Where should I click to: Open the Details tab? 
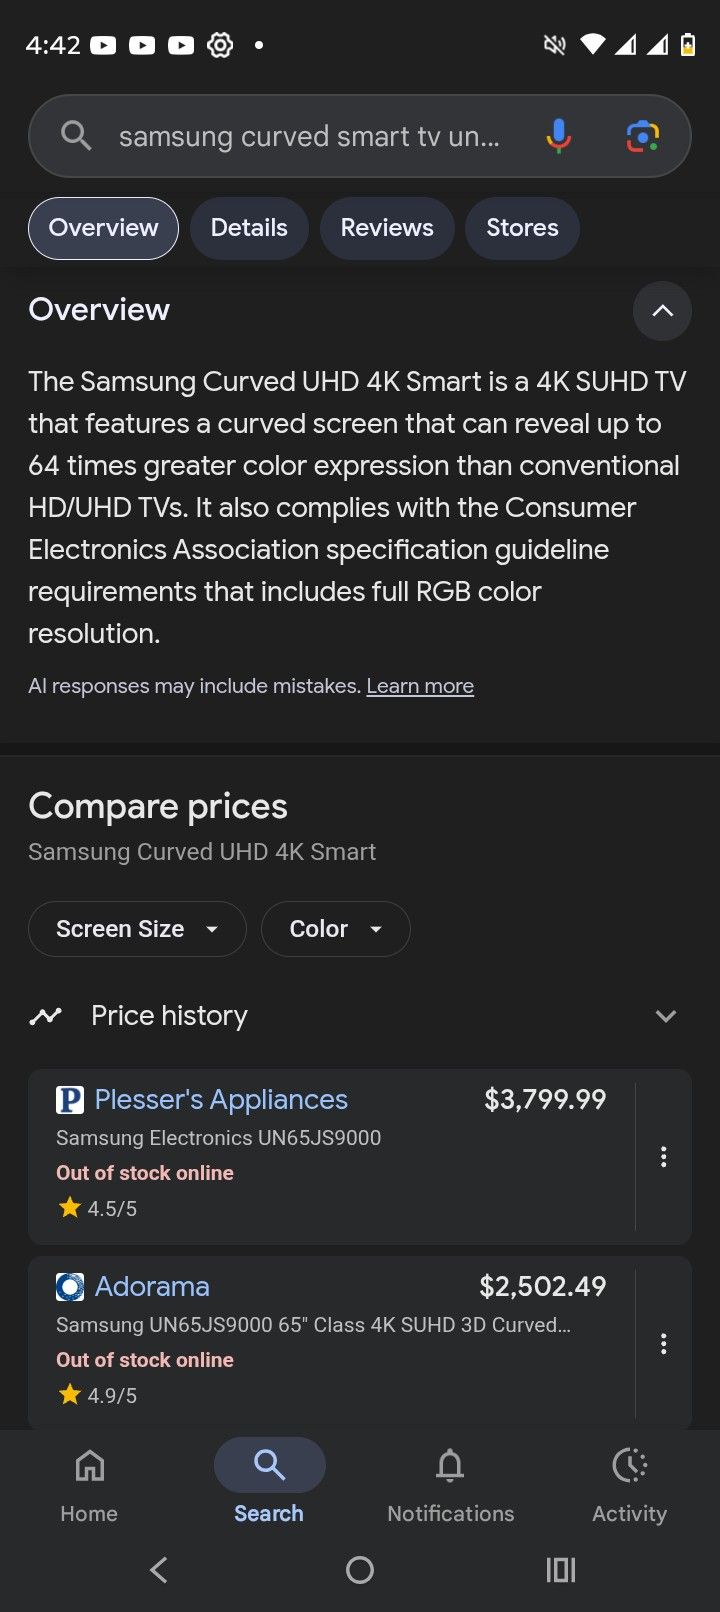[249, 228]
